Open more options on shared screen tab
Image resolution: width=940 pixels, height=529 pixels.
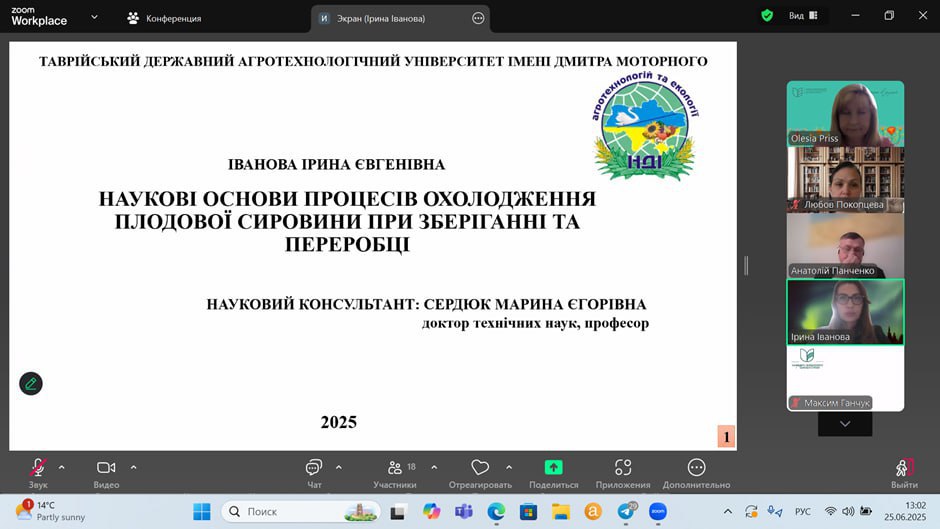(478, 19)
